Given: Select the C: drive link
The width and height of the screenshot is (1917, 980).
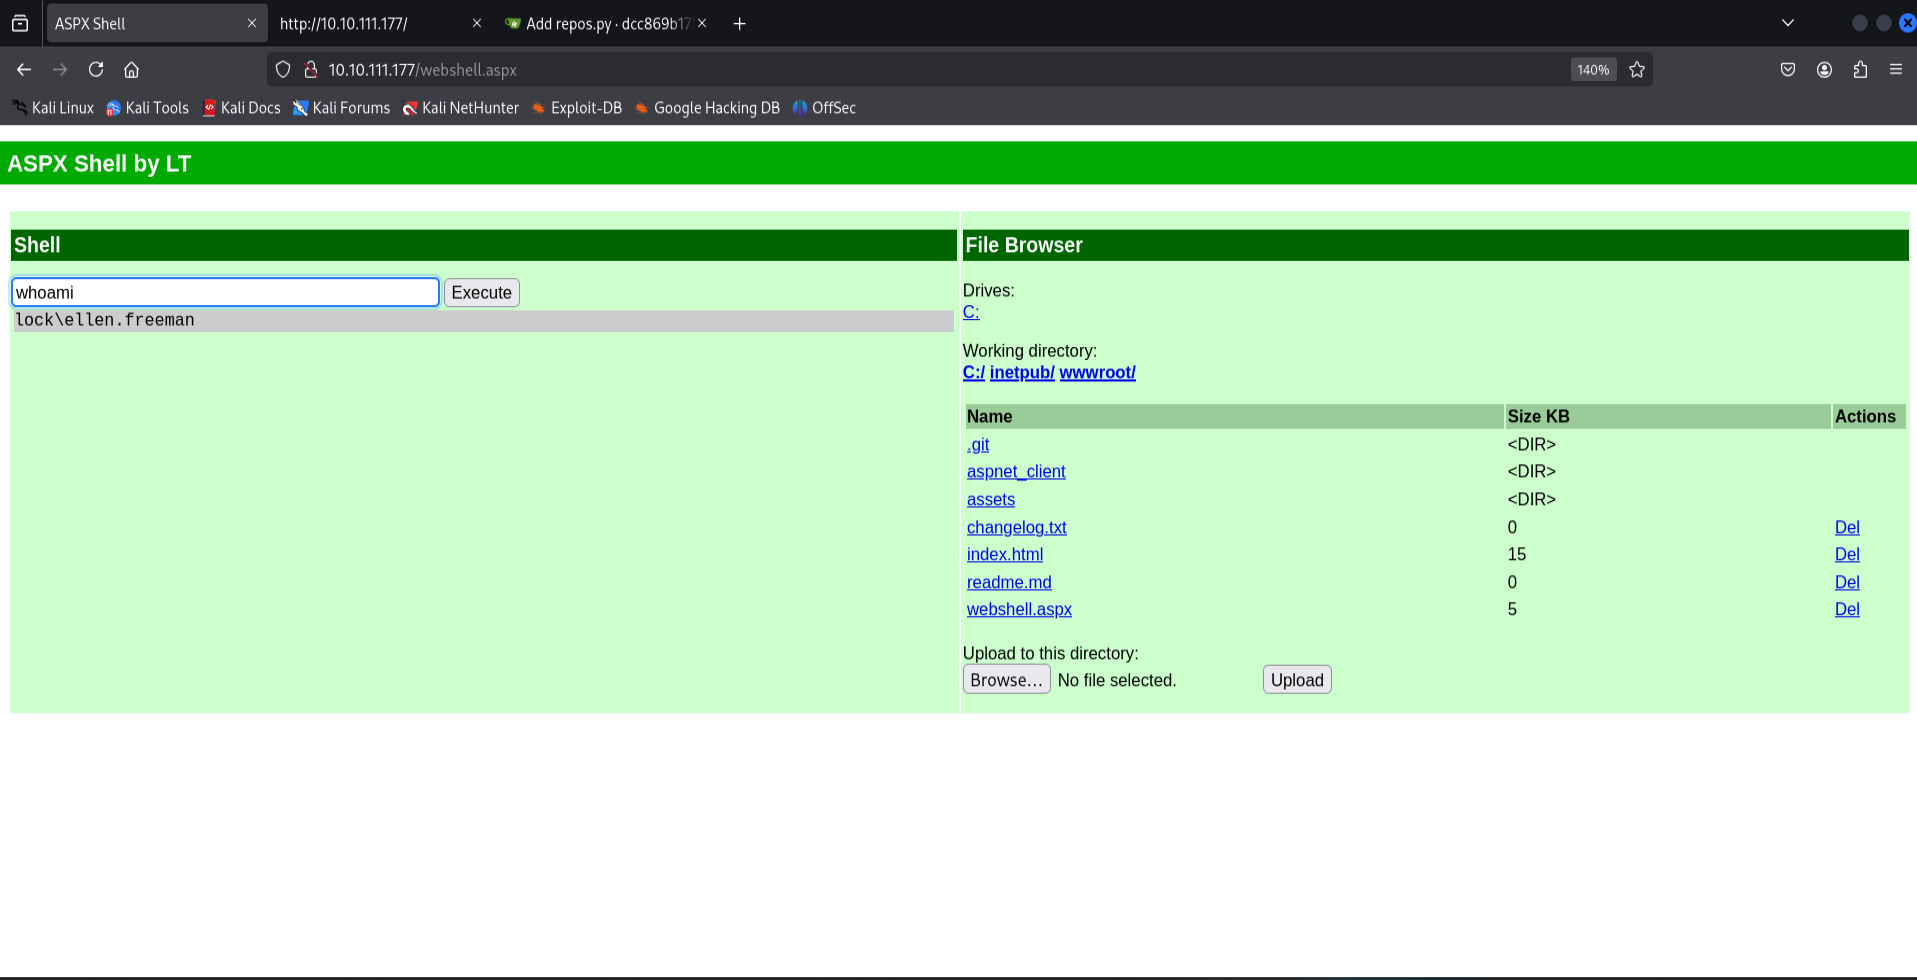Looking at the screenshot, I should pos(971,312).
